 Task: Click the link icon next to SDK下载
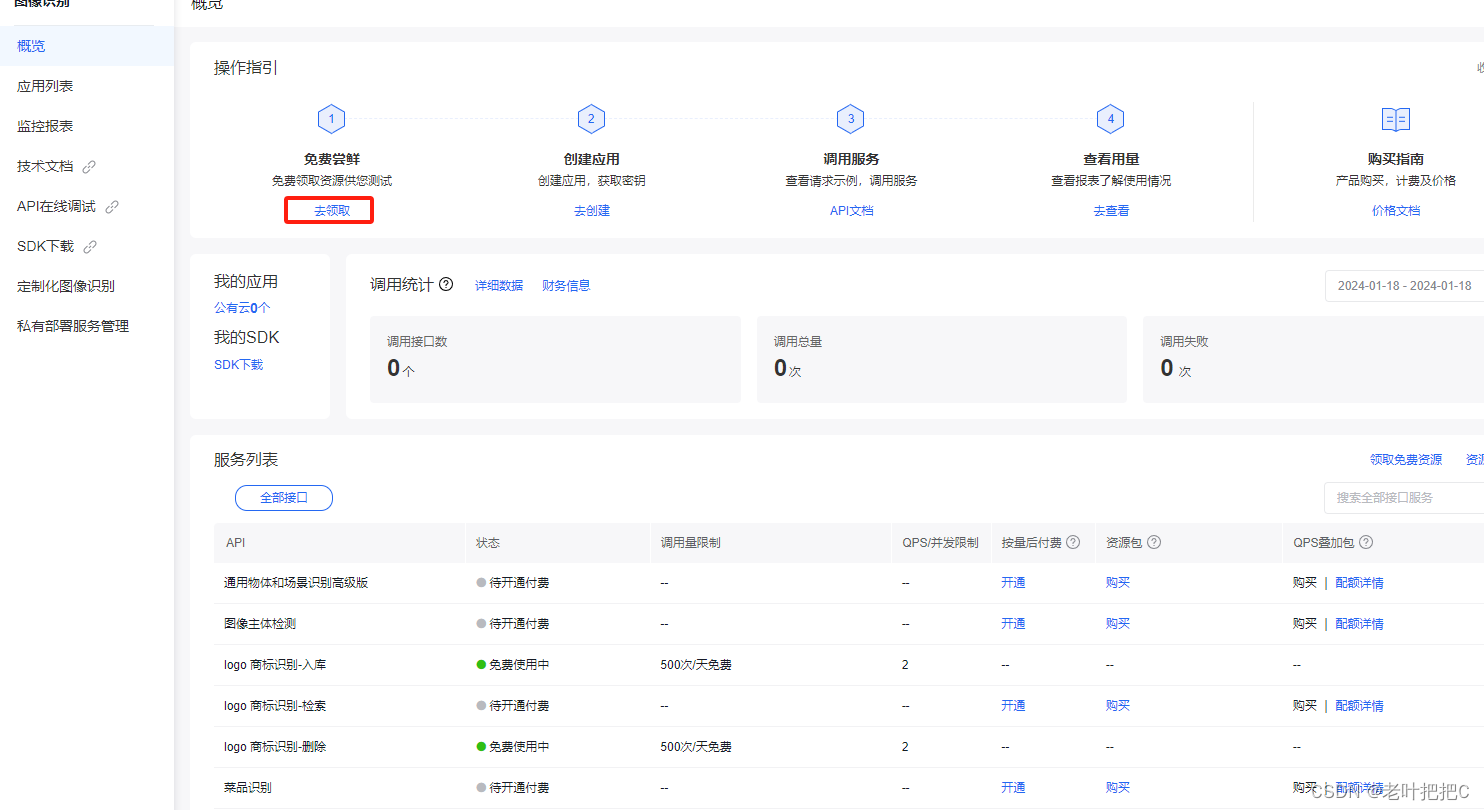pyautogui.click(x=89, y=245)
